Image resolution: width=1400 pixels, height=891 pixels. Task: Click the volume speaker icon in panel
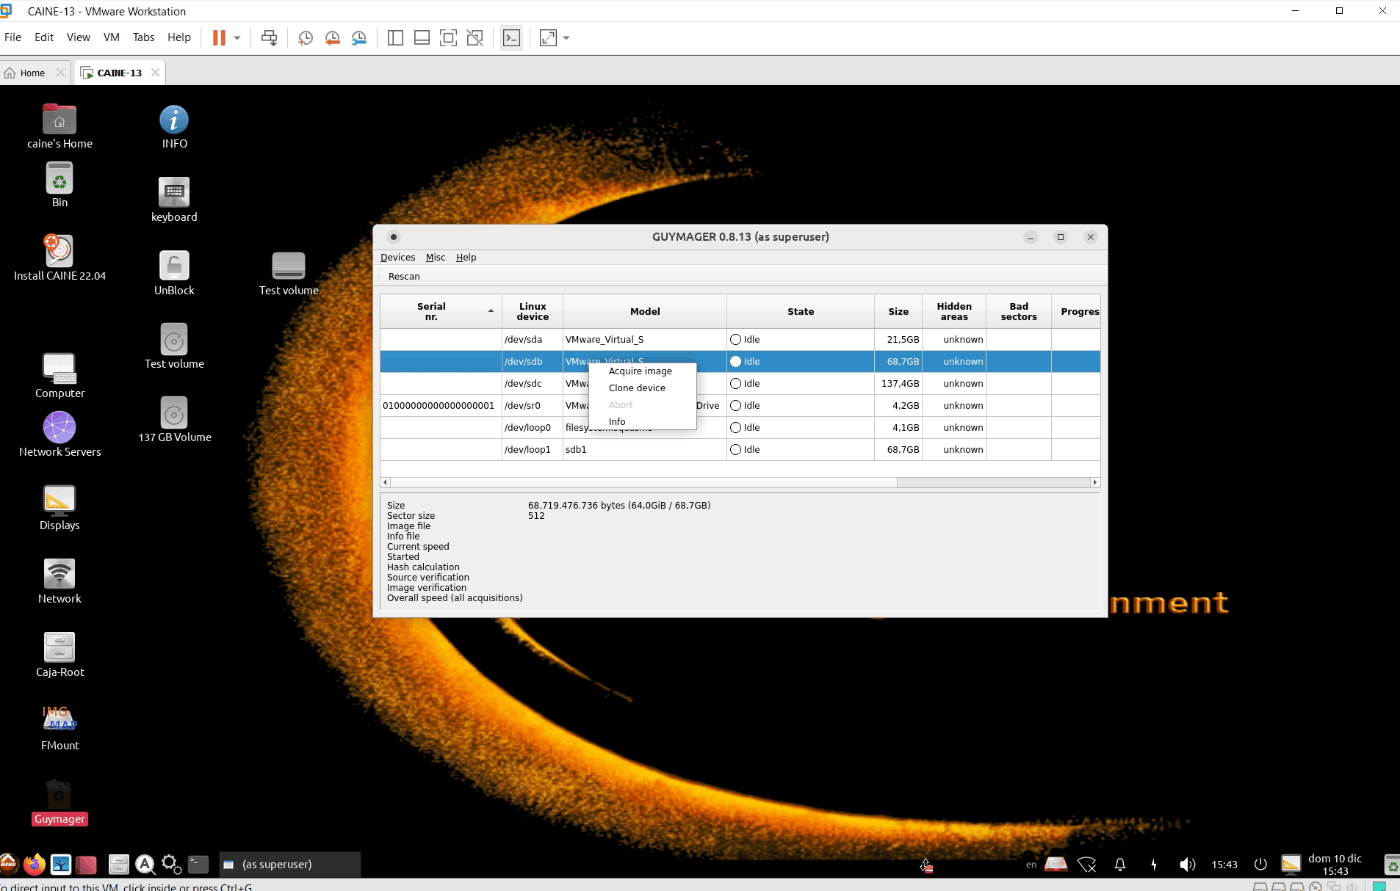(1187, 865)
